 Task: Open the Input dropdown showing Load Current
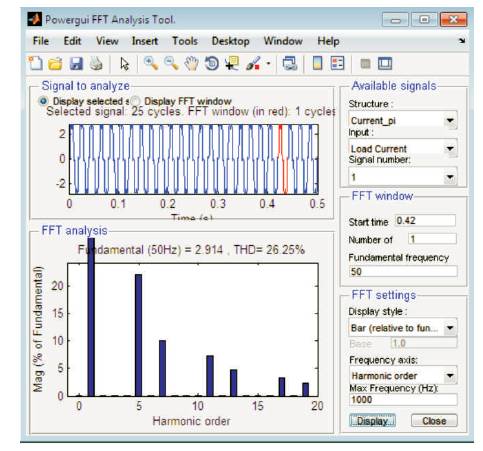pos(403,148)
